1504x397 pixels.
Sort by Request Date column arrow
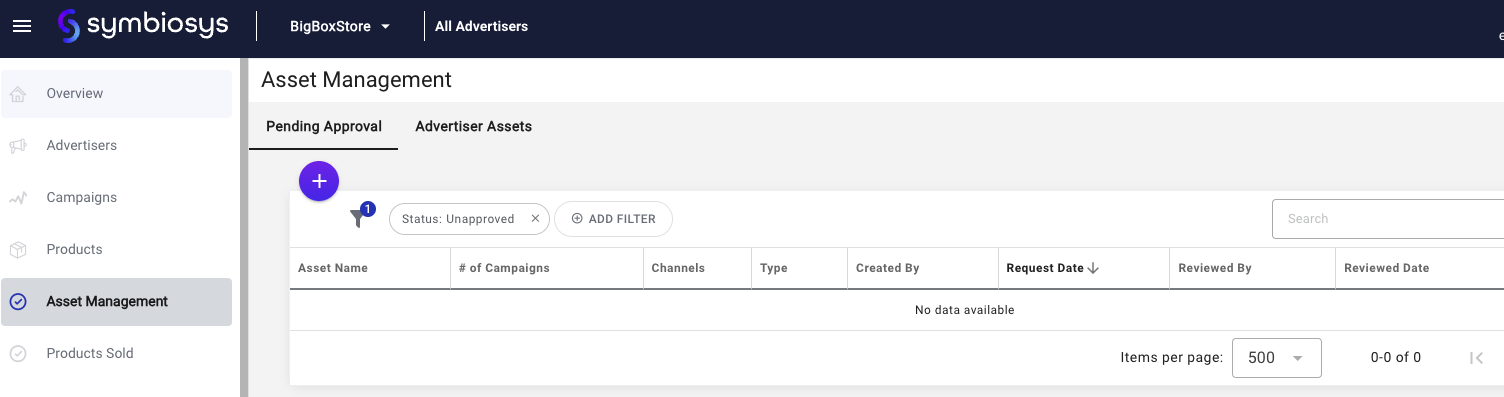pos(1093,268)
